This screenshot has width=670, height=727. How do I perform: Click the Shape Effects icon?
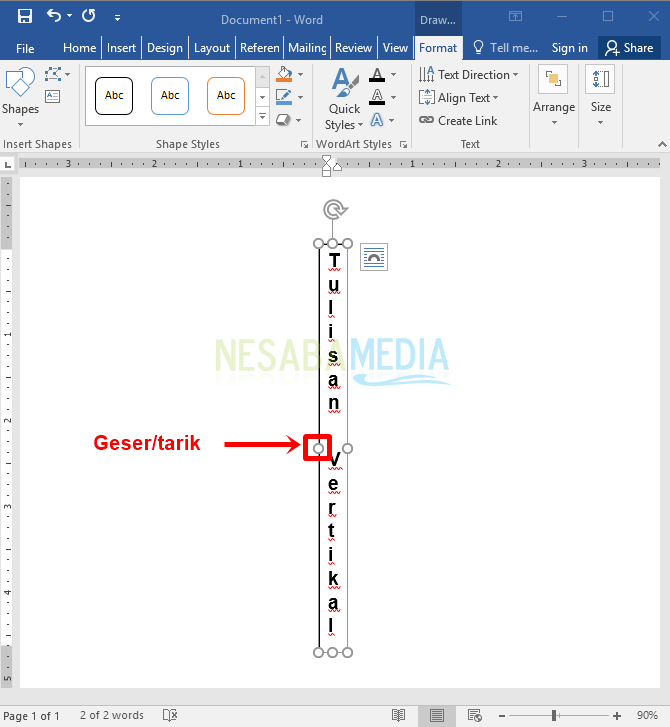point(283,120)
